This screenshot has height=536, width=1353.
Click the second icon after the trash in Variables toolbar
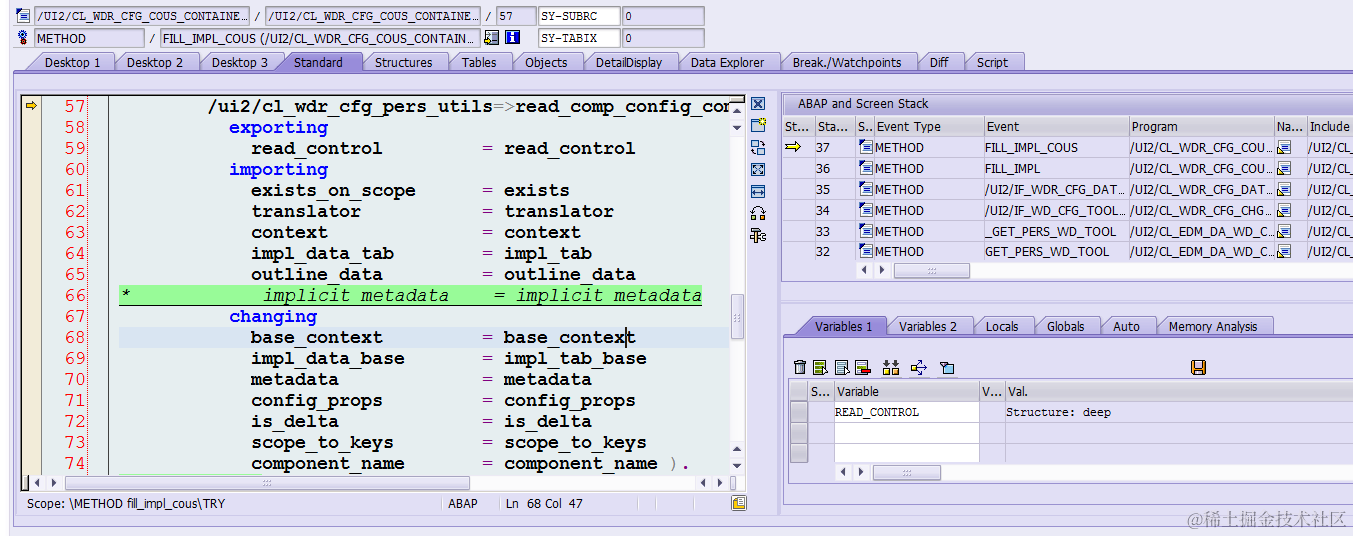tap(821, 368)
